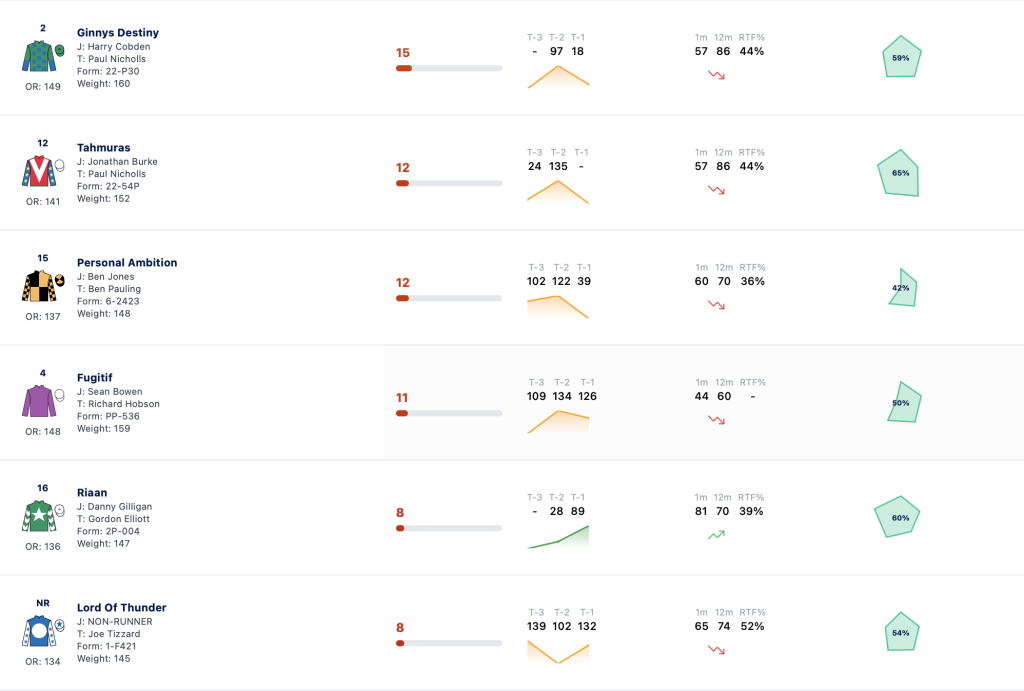Screen dimensions: 1024x691
Task: Open the Lord Of Thunder horse link
Action: (x=121, y=607)
